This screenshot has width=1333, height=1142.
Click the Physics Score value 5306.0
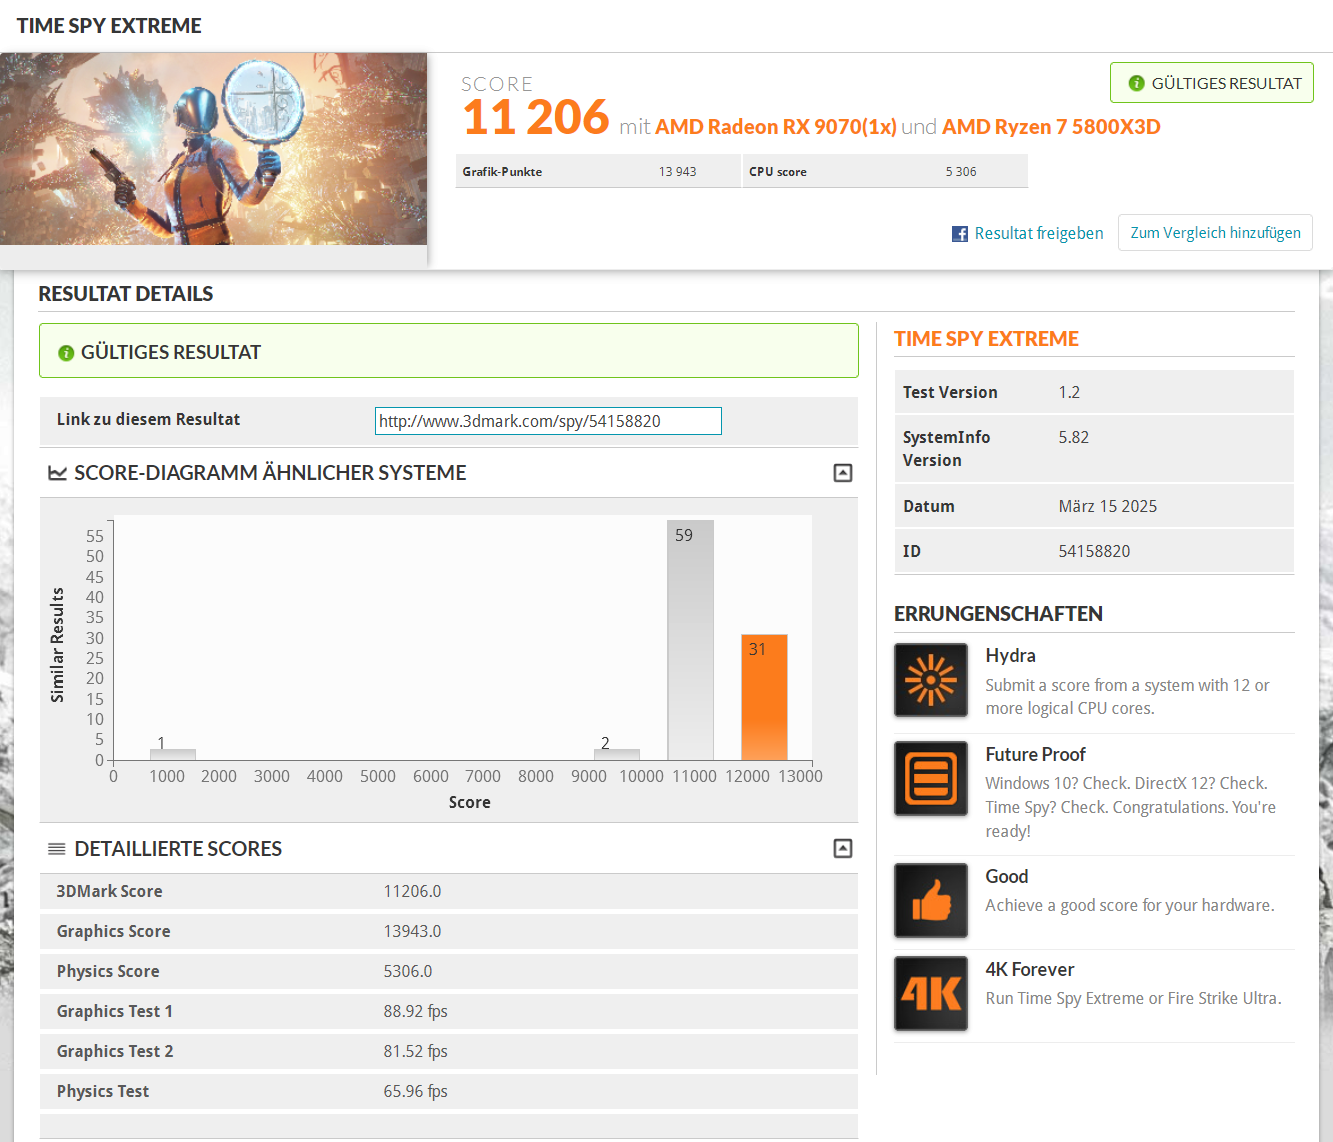pos(408,971)
